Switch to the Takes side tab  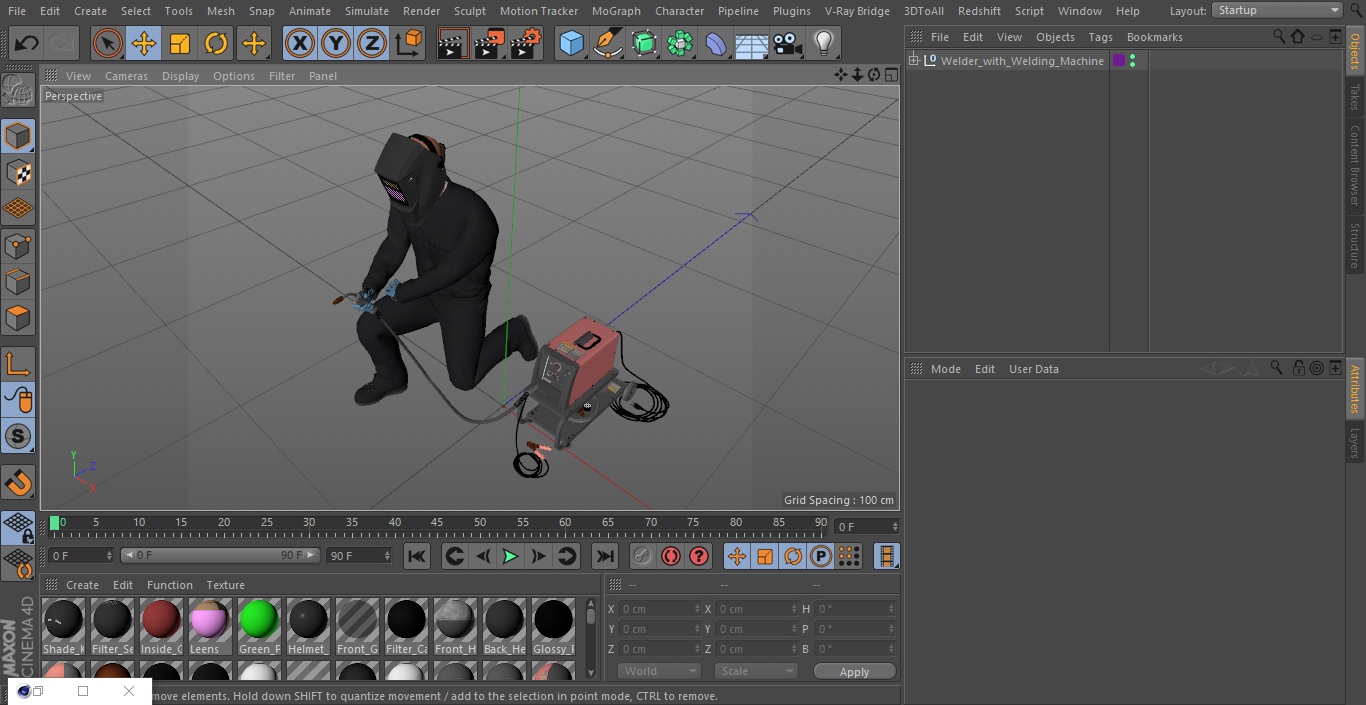1355,97
